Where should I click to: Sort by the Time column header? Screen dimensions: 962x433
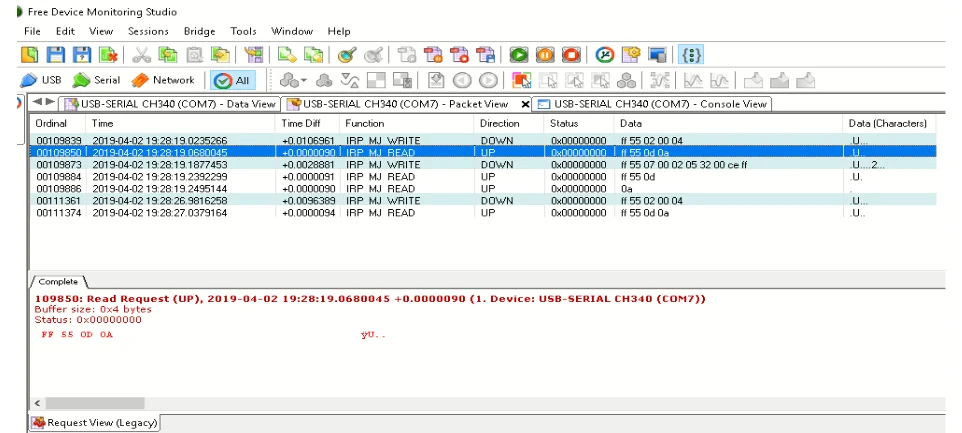click(180, 123)
